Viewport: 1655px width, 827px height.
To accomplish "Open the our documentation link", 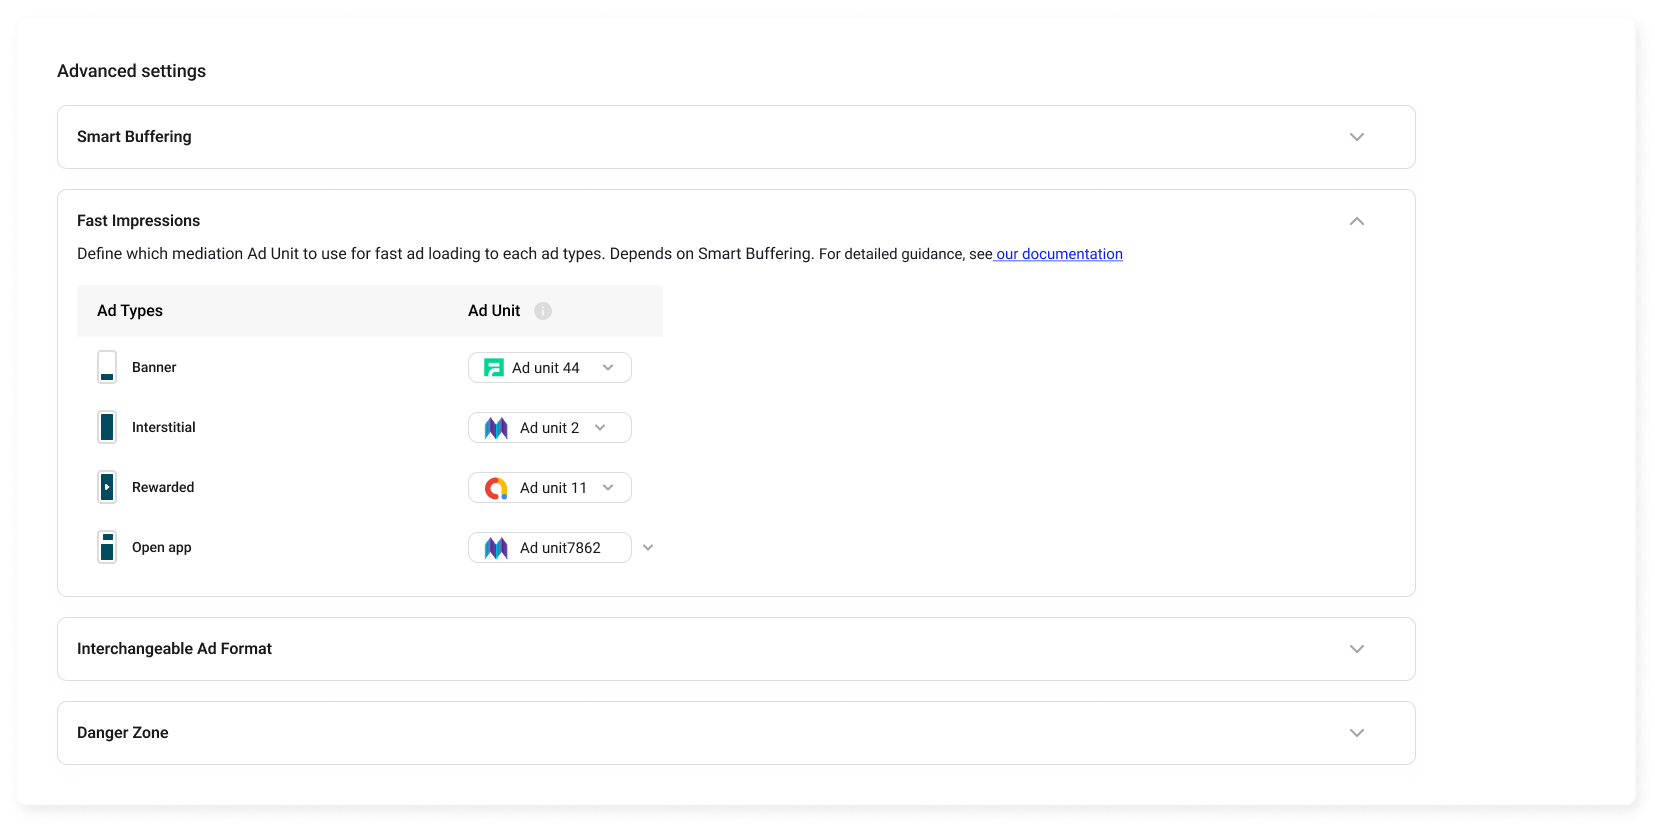I will pyautogui.click(x=1059, y=254).
